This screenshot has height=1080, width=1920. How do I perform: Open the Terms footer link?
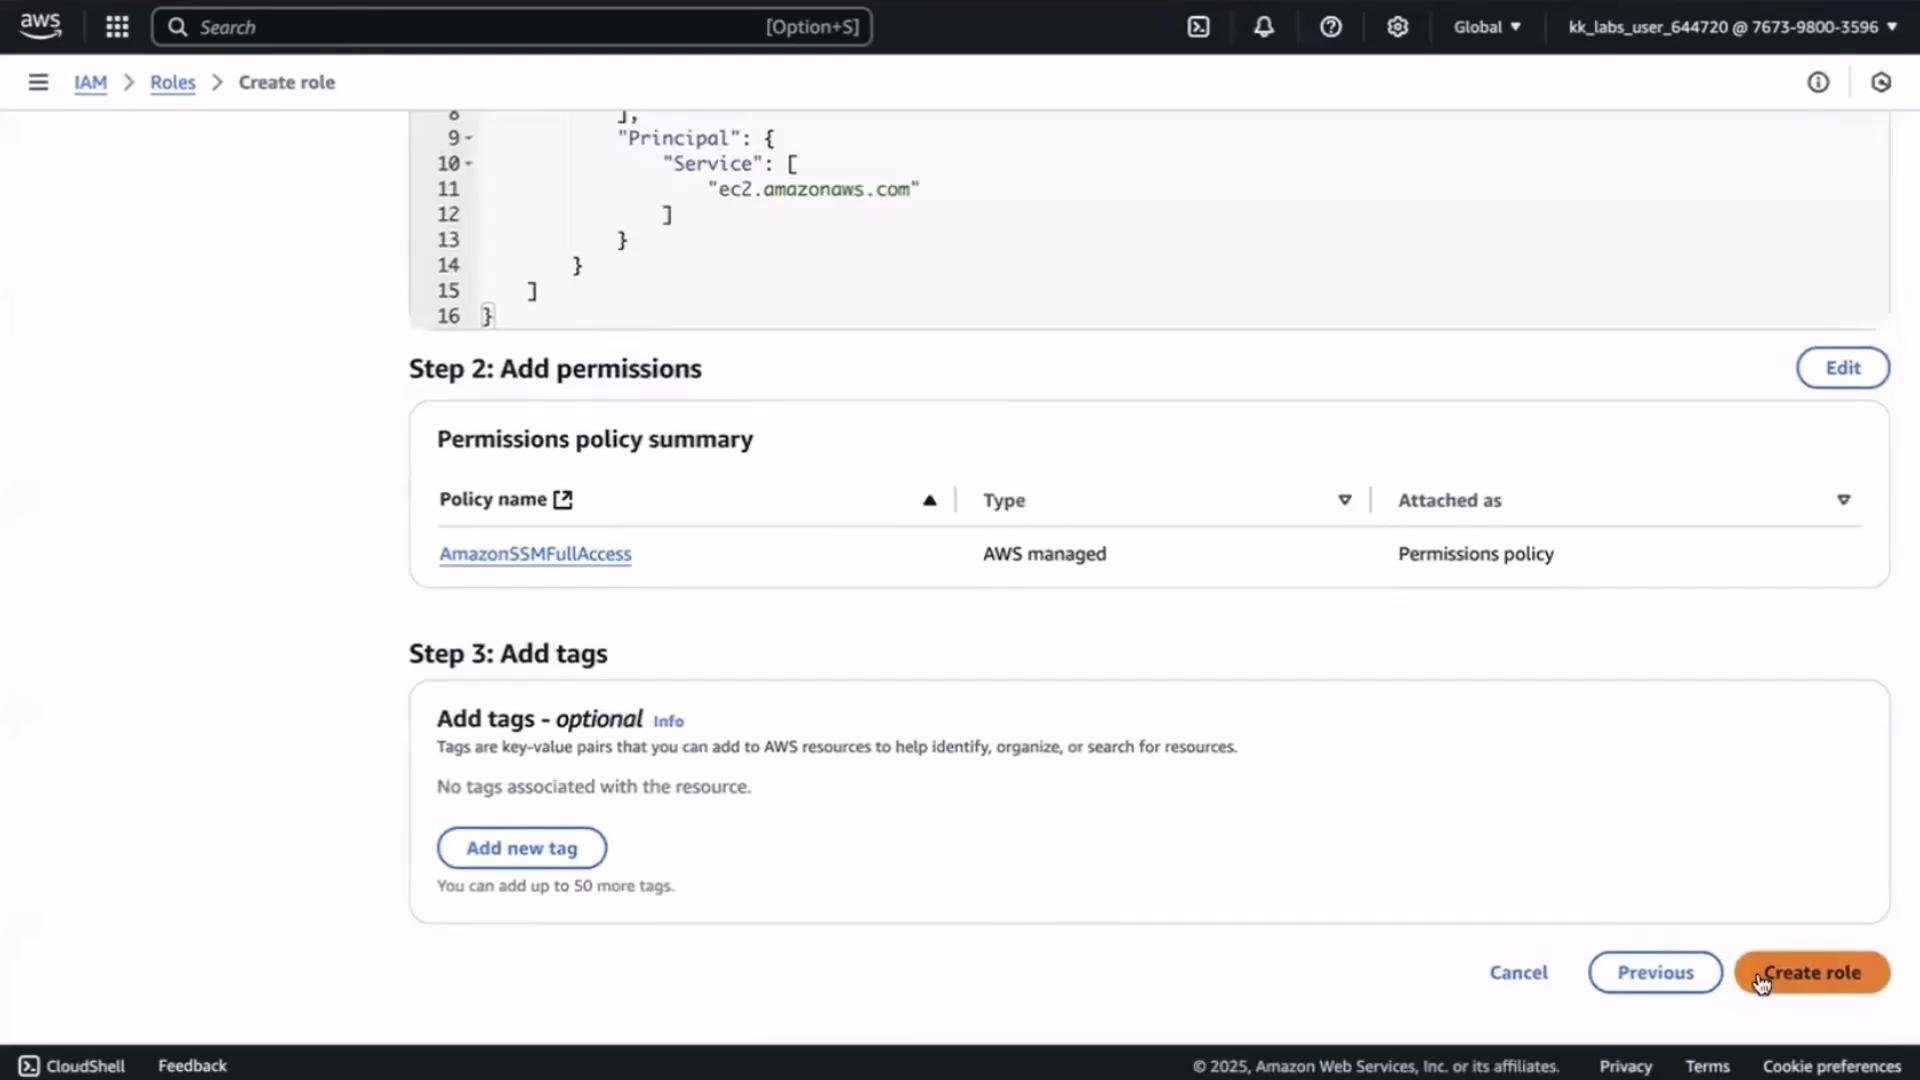pos(1707,1066)
